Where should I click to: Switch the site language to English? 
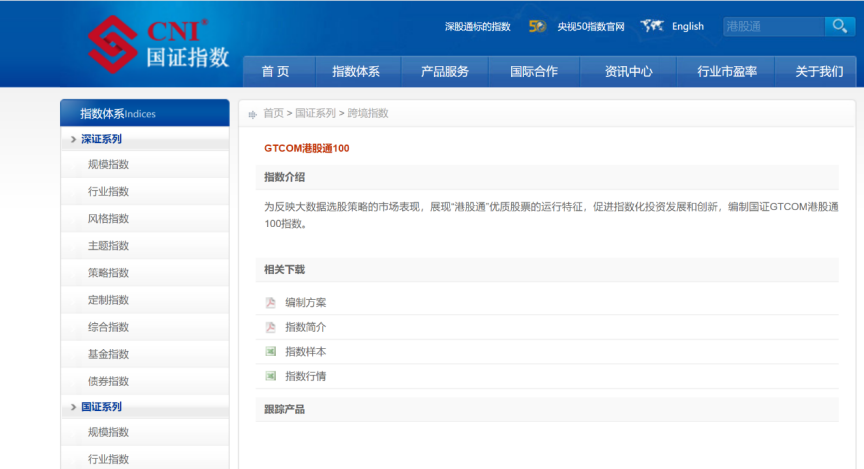tap(688, 26)
